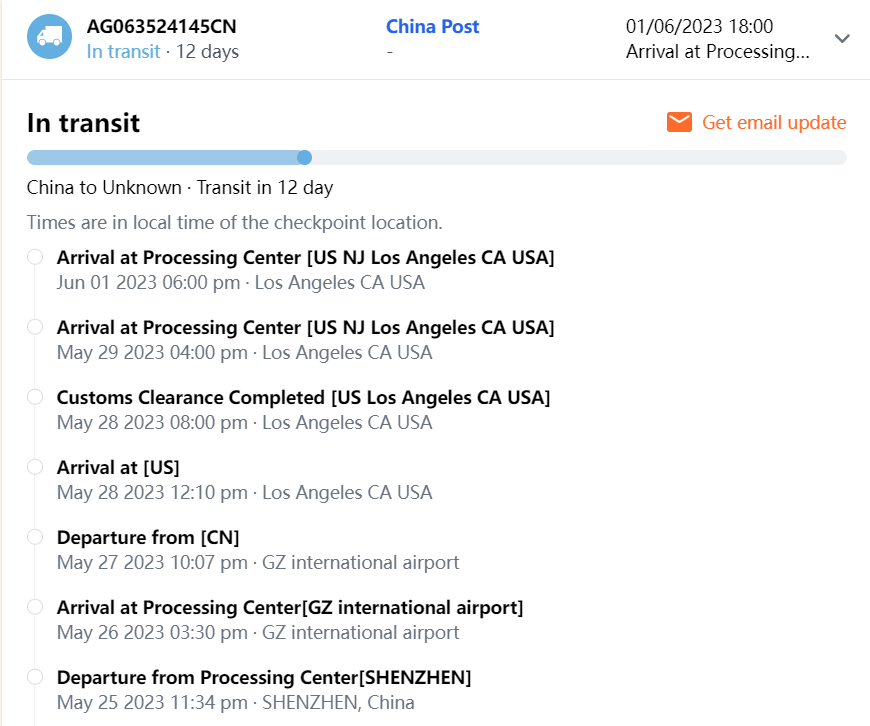Click the May 29 checkpoint circle marker

[35, 327]
